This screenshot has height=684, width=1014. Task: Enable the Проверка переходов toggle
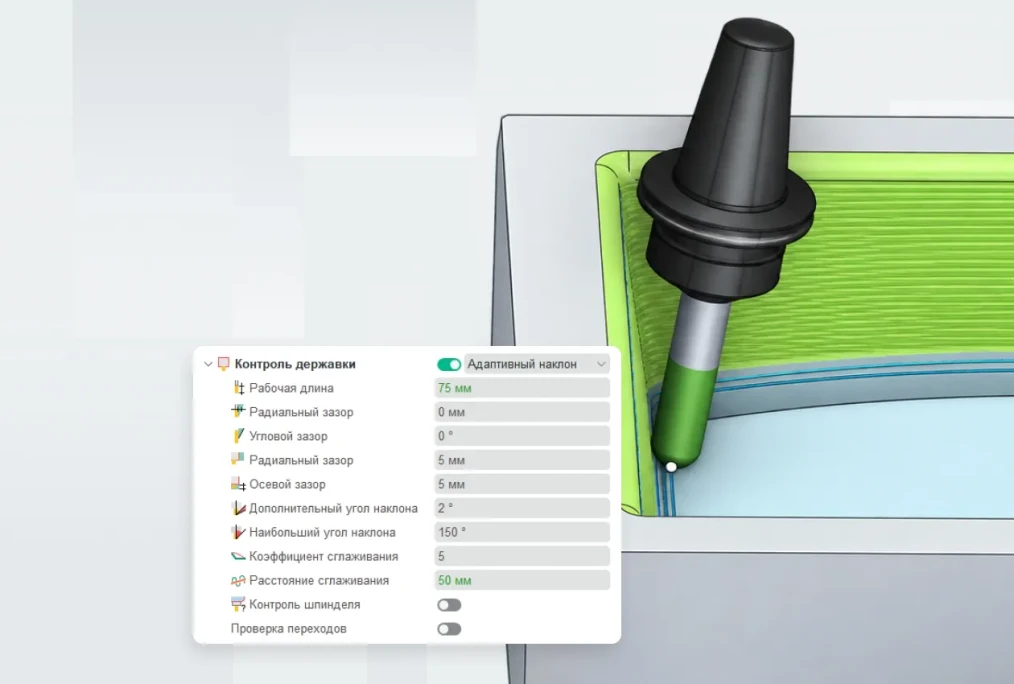(x=449, y=629)
